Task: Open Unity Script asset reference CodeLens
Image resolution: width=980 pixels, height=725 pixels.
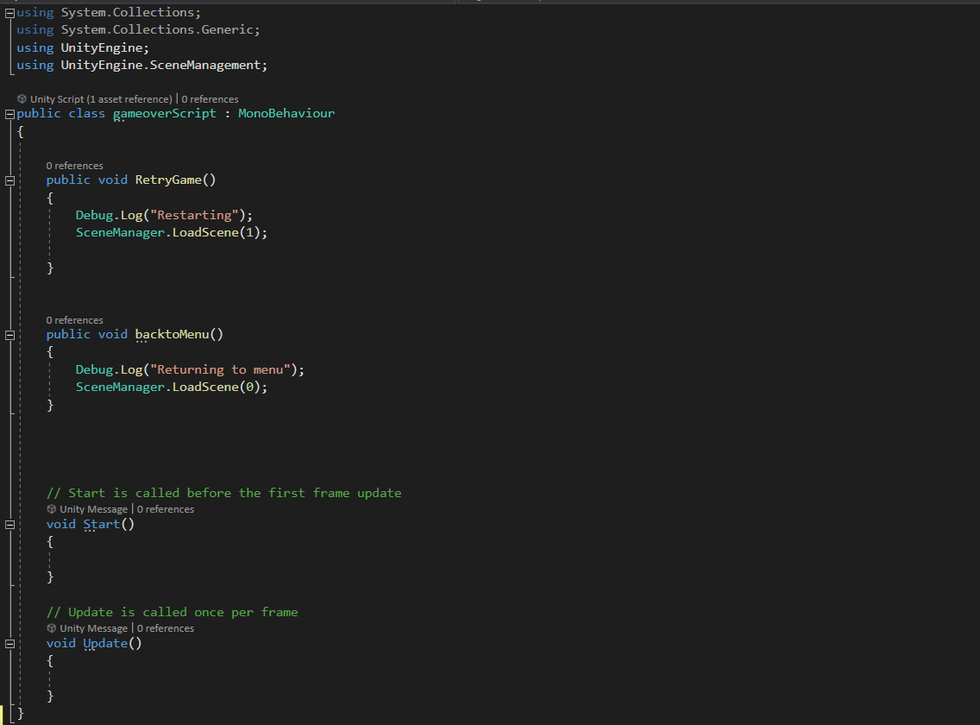Action: (x=101, y=99)
